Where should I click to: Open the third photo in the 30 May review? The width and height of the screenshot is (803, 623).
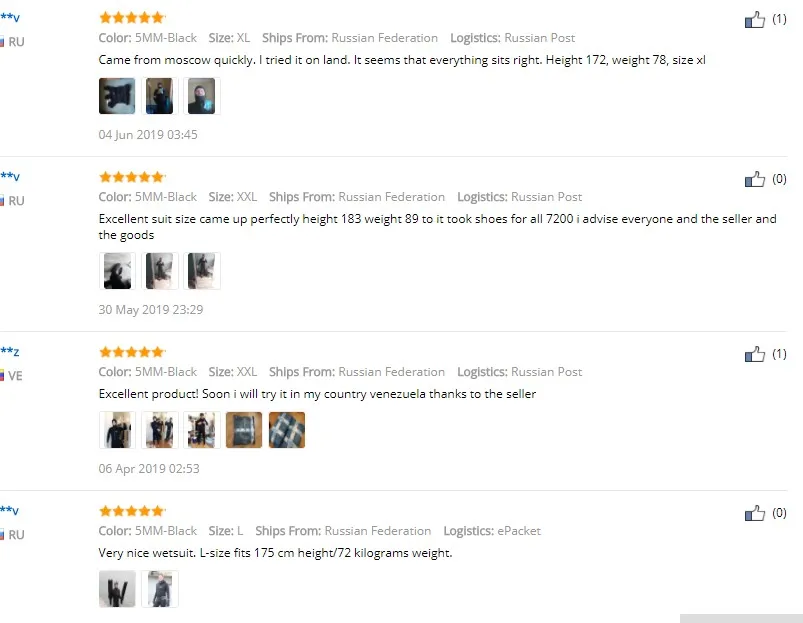click(x=201, y=271)
